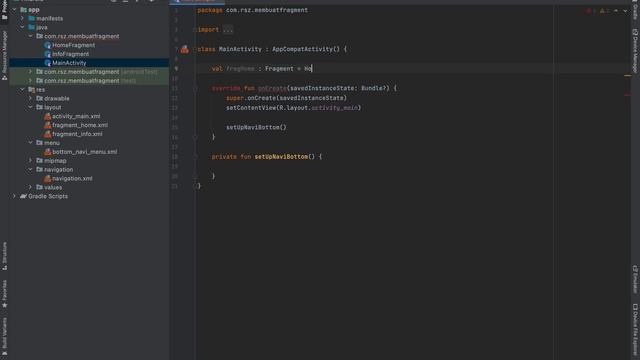
Task: Click the fragment_info.xml file icon
Action: pos(47,134)
